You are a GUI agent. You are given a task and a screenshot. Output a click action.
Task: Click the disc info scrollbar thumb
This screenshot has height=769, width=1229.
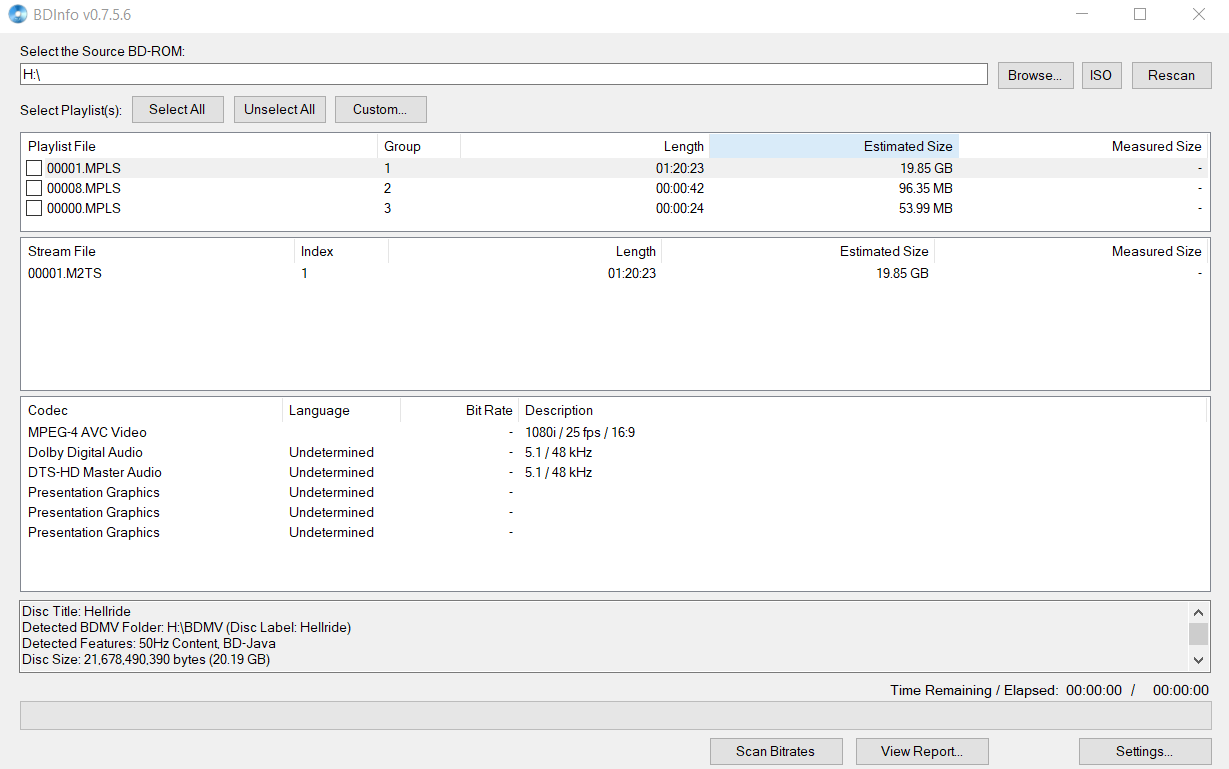(x=1198, y=633)
